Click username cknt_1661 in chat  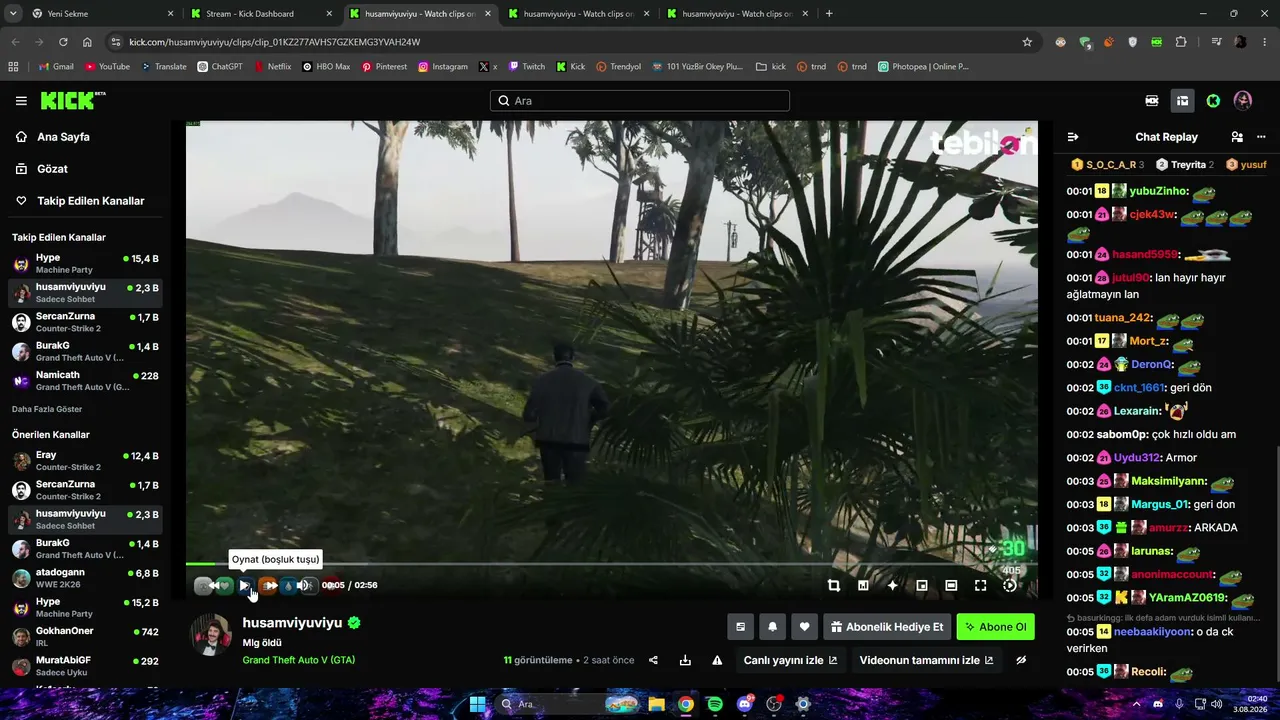click(x=1140, y=388)
